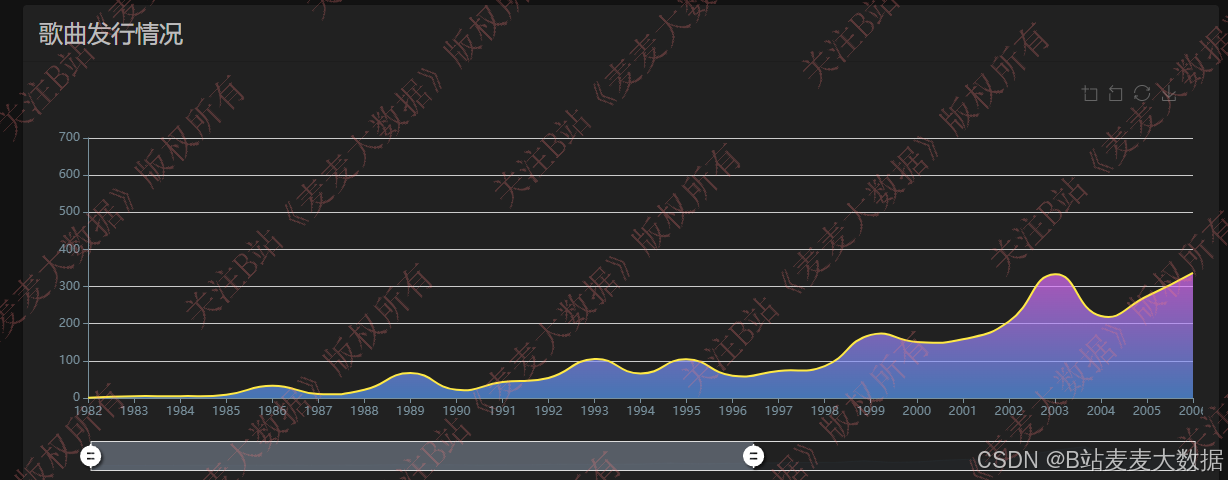Click the x-axis label 2000
This screenshot has width=1228, height=480.
point(916,410)
